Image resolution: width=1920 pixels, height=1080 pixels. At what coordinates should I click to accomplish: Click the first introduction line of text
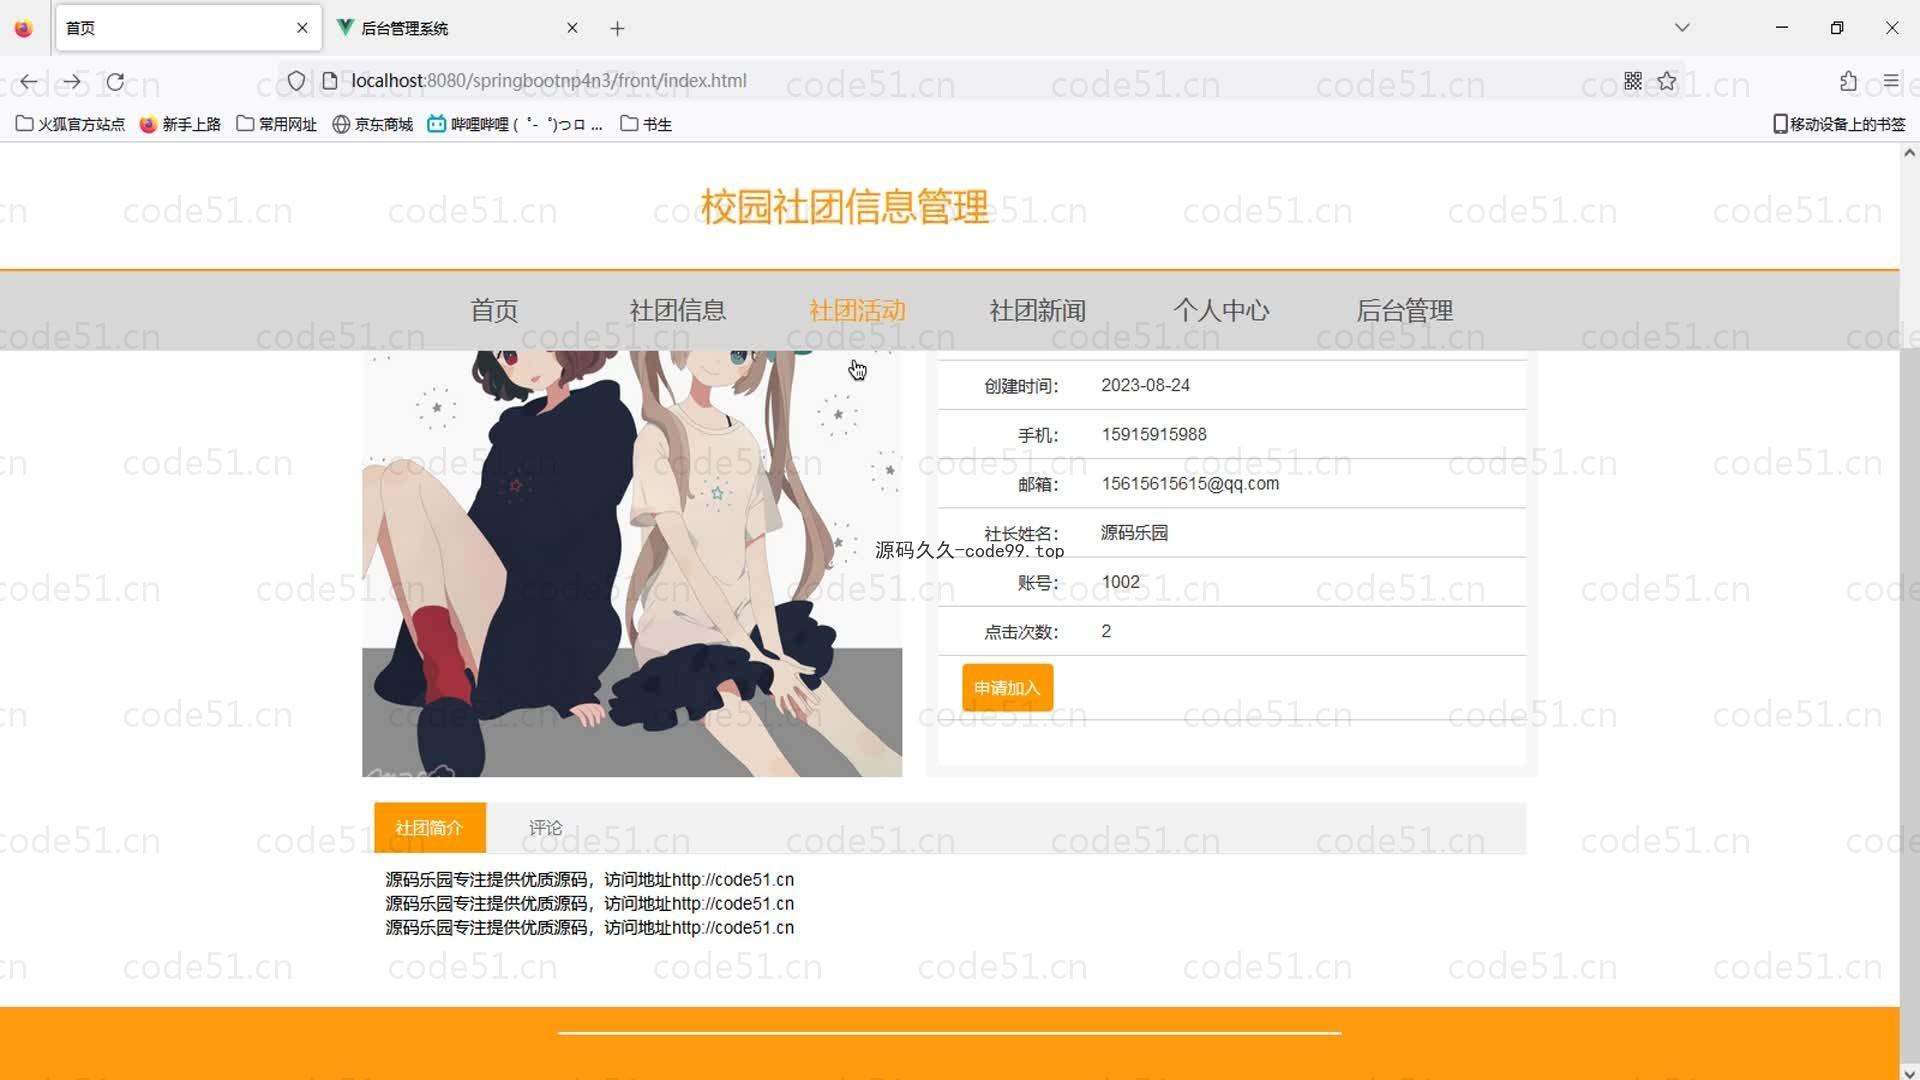pos(589,879)
